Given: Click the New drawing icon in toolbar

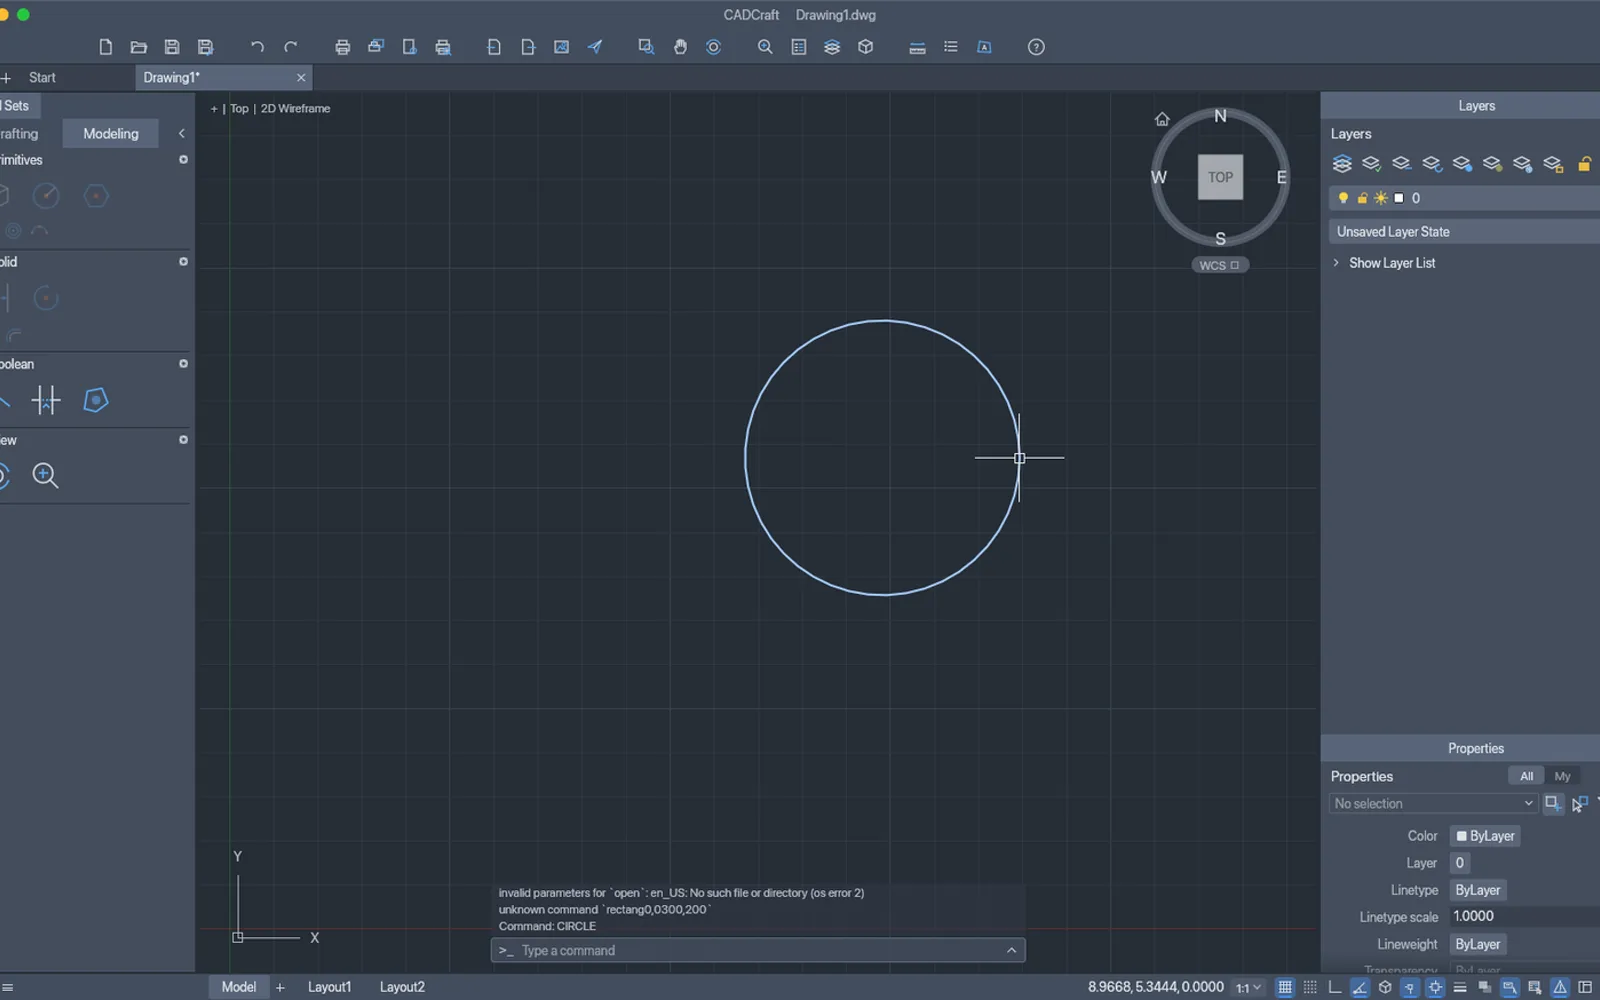Looking at the screenshot, I should pyautogui.click(x=105, y=47).
